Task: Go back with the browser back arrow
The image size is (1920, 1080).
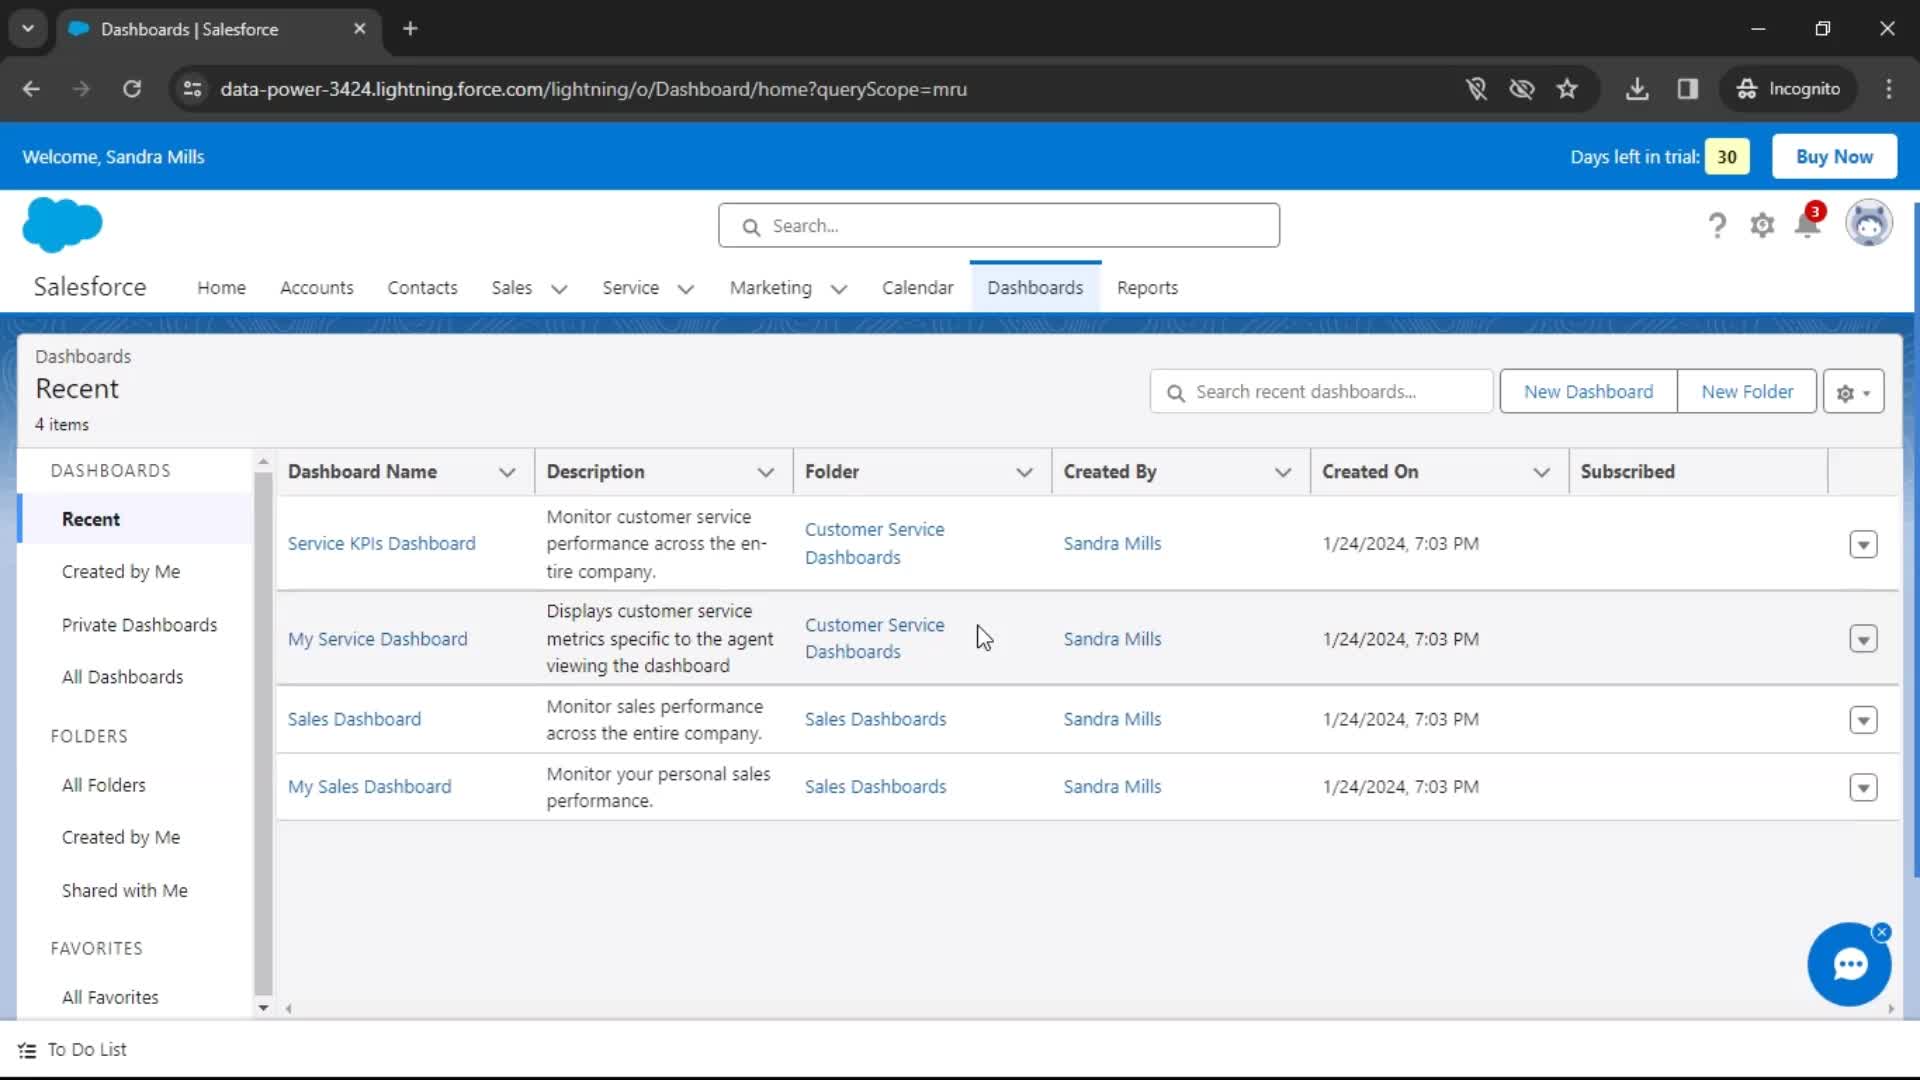Action: (x=31, y=89)
